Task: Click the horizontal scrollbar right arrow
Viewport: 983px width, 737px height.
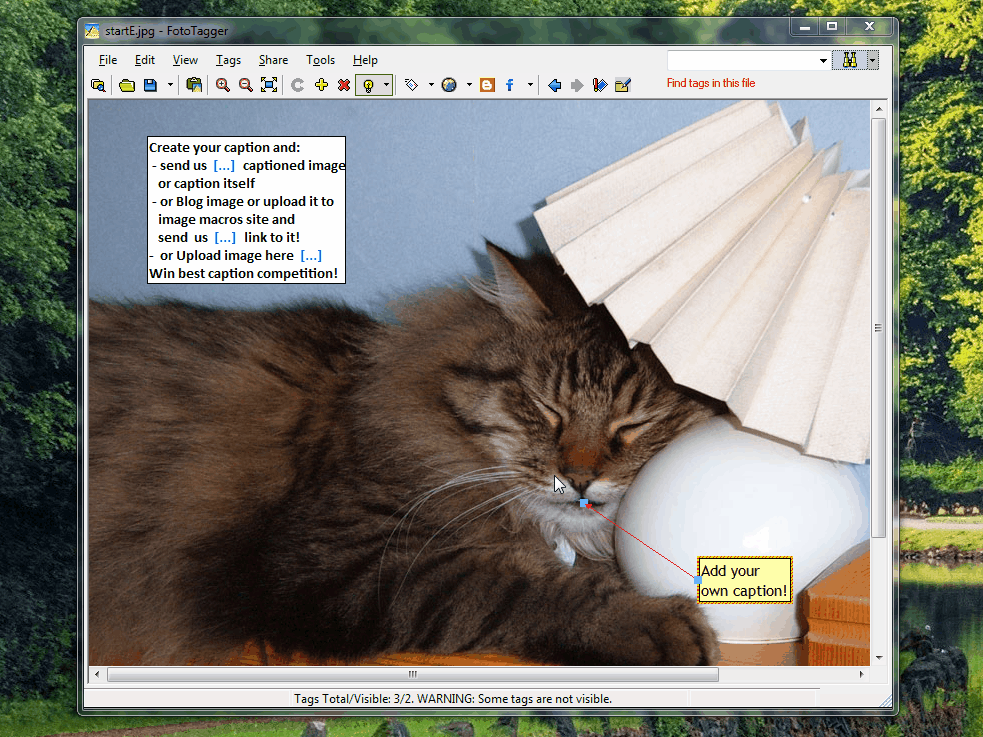Action: [x=861, y=674]
